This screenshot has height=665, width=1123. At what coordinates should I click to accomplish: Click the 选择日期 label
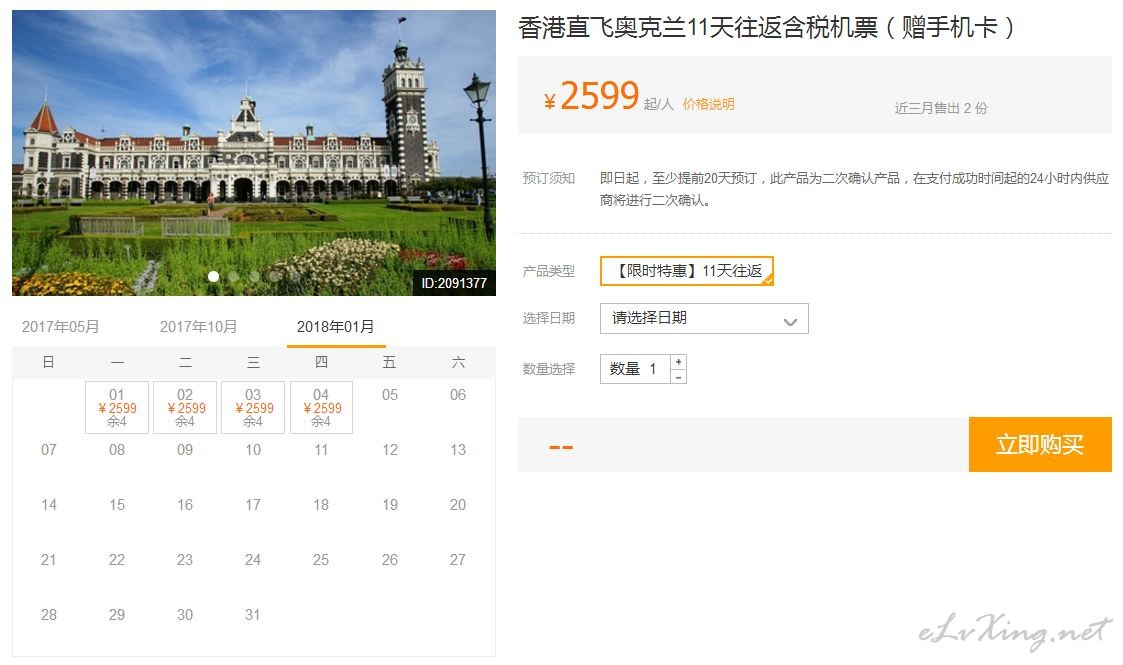549,319
